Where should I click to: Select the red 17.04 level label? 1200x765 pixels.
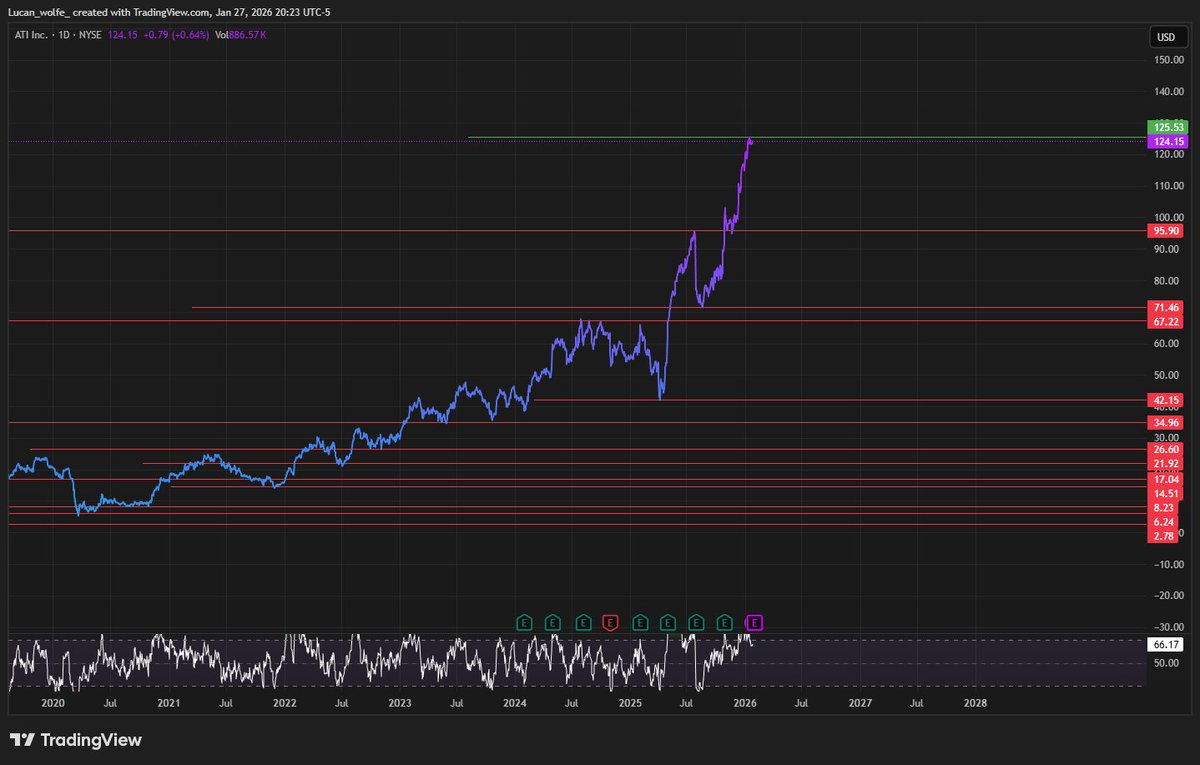pyautogui.click(x=1168, y=480)
